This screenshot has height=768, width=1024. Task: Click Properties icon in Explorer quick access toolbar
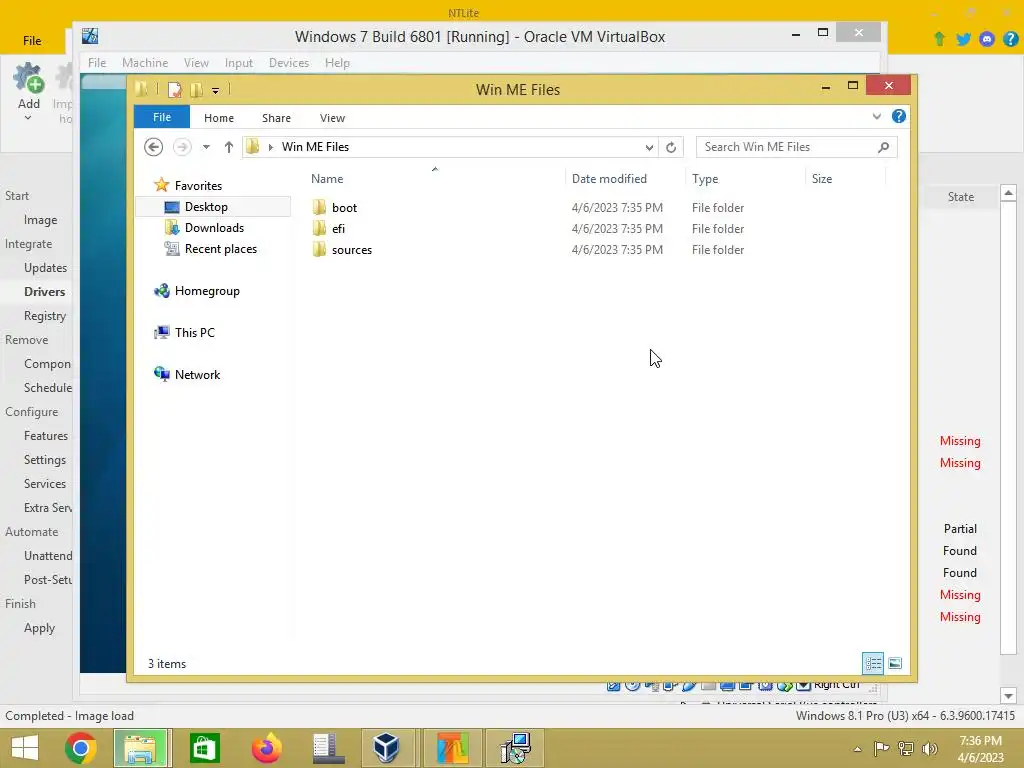pos(174,89)
